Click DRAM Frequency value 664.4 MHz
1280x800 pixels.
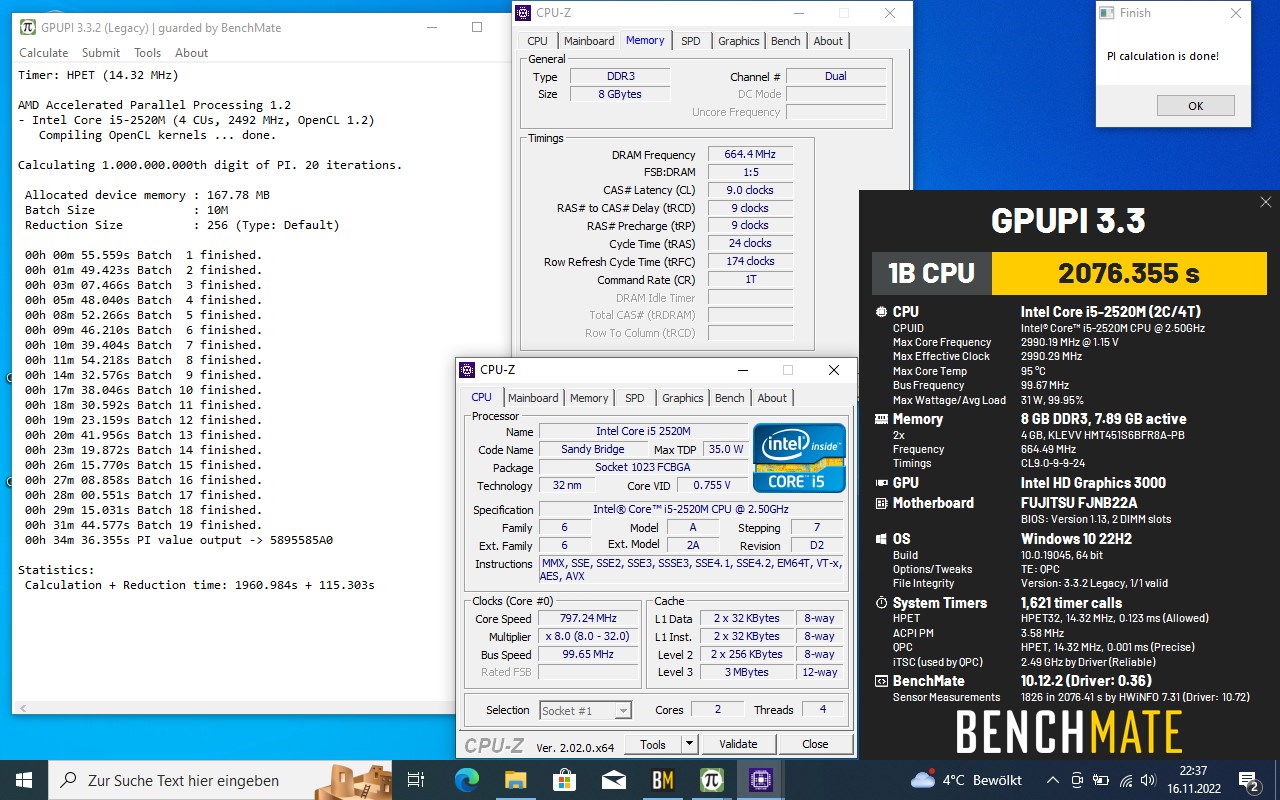click(x=750, y=154)
